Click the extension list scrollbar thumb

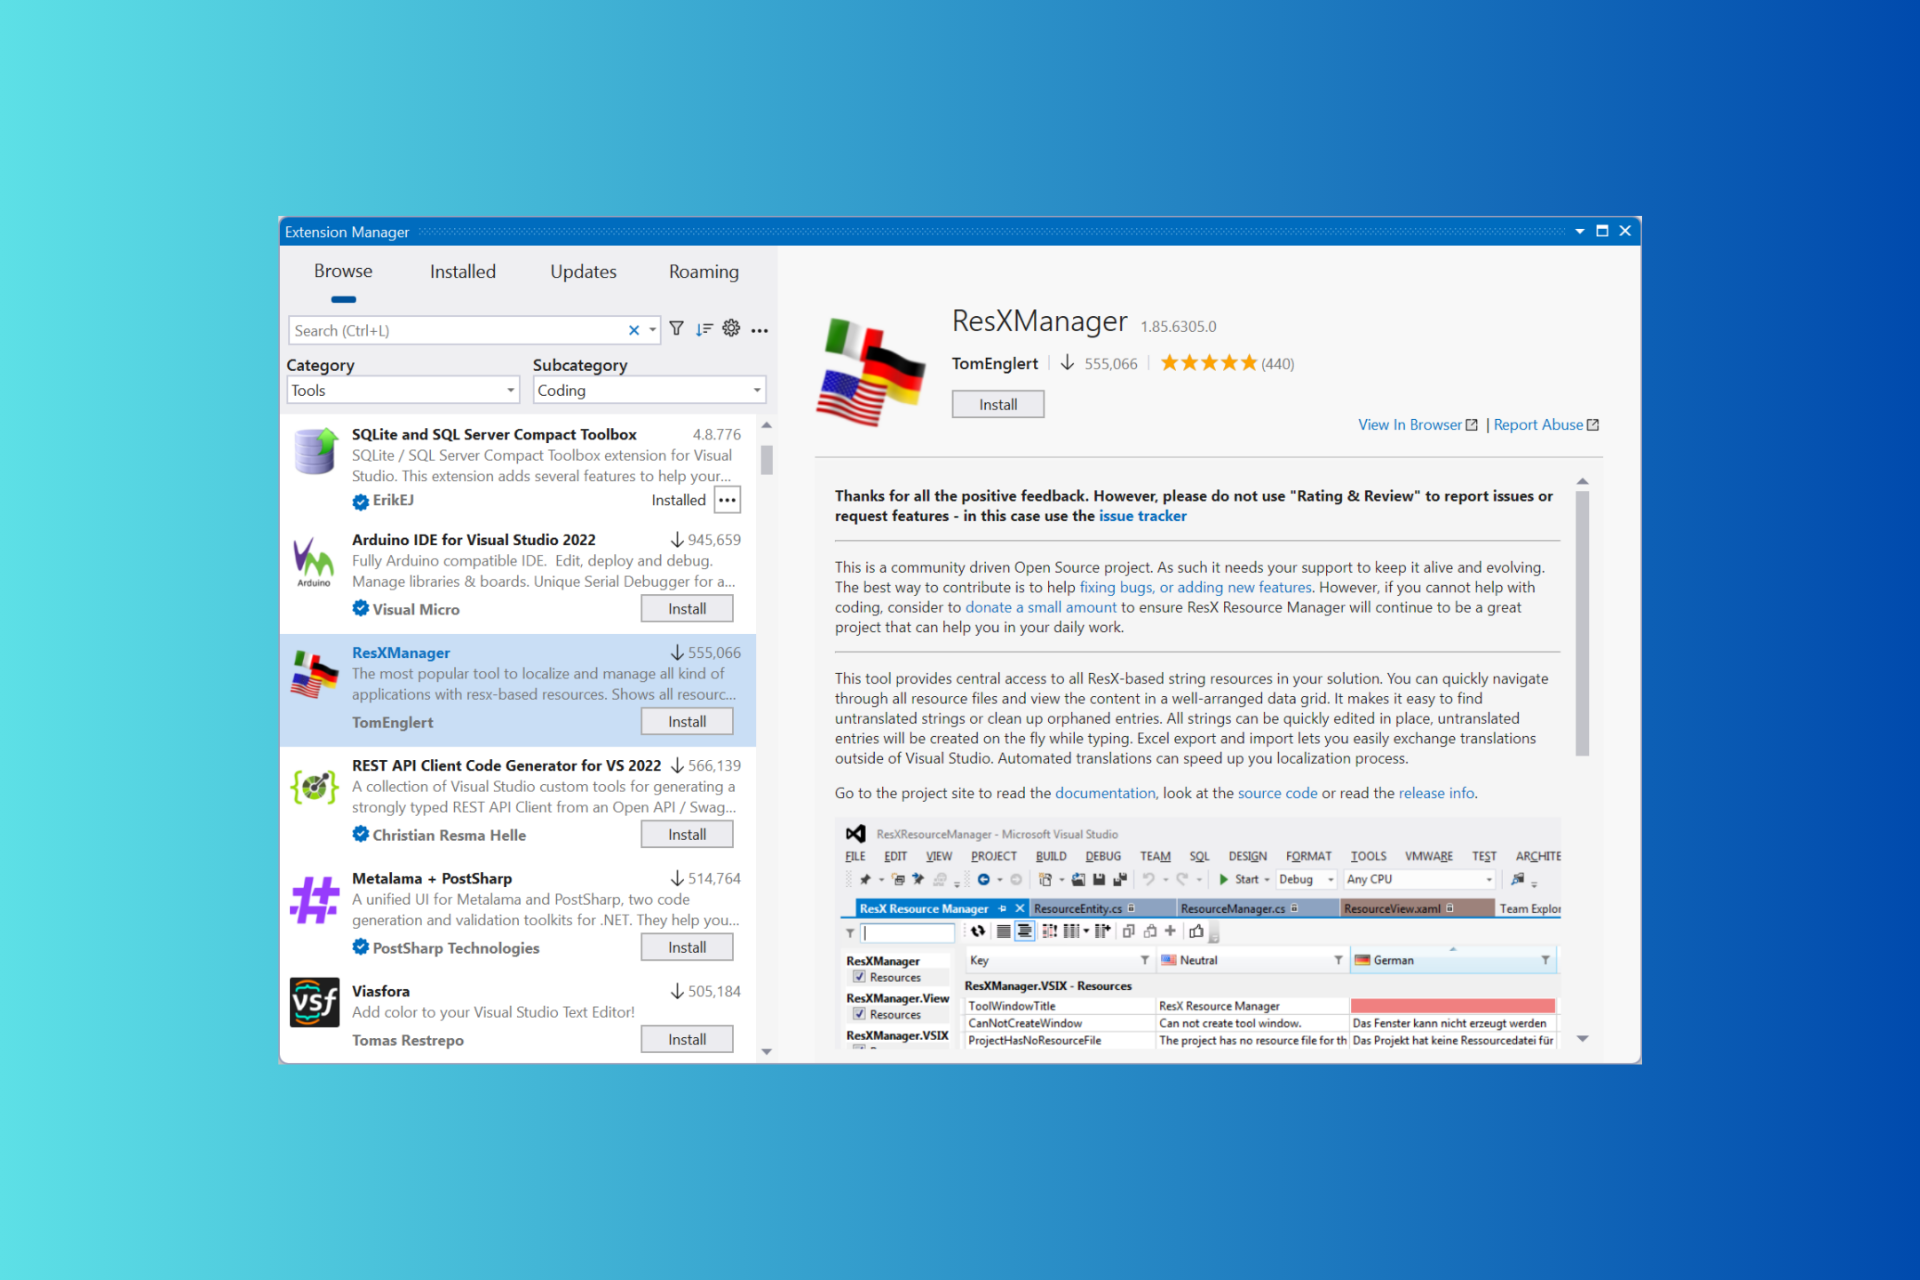click(766, 459)
